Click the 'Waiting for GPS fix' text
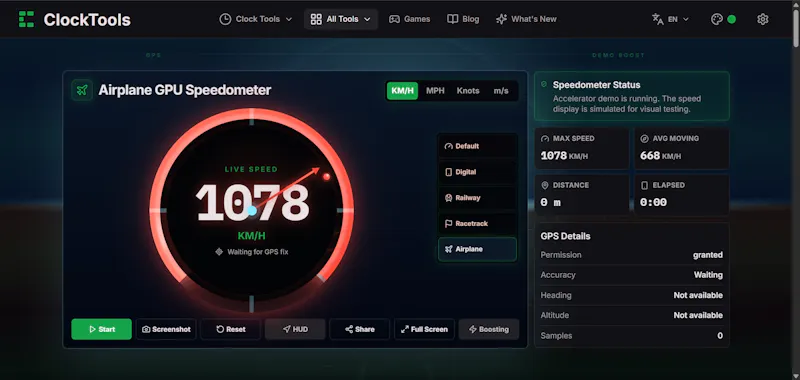800x380 pixels. pos(258,252)
